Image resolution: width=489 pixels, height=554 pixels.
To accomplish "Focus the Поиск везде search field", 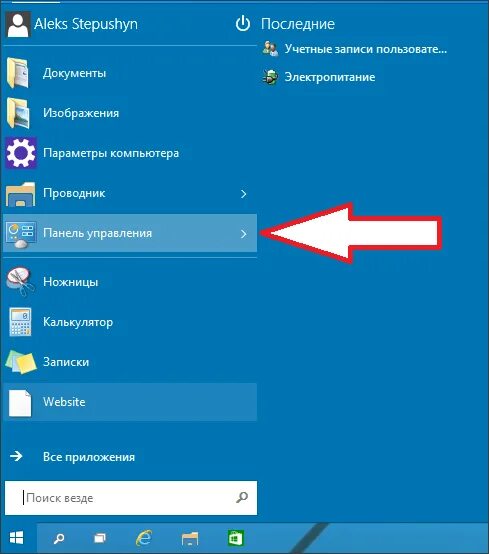I will [x=131, y=498].
